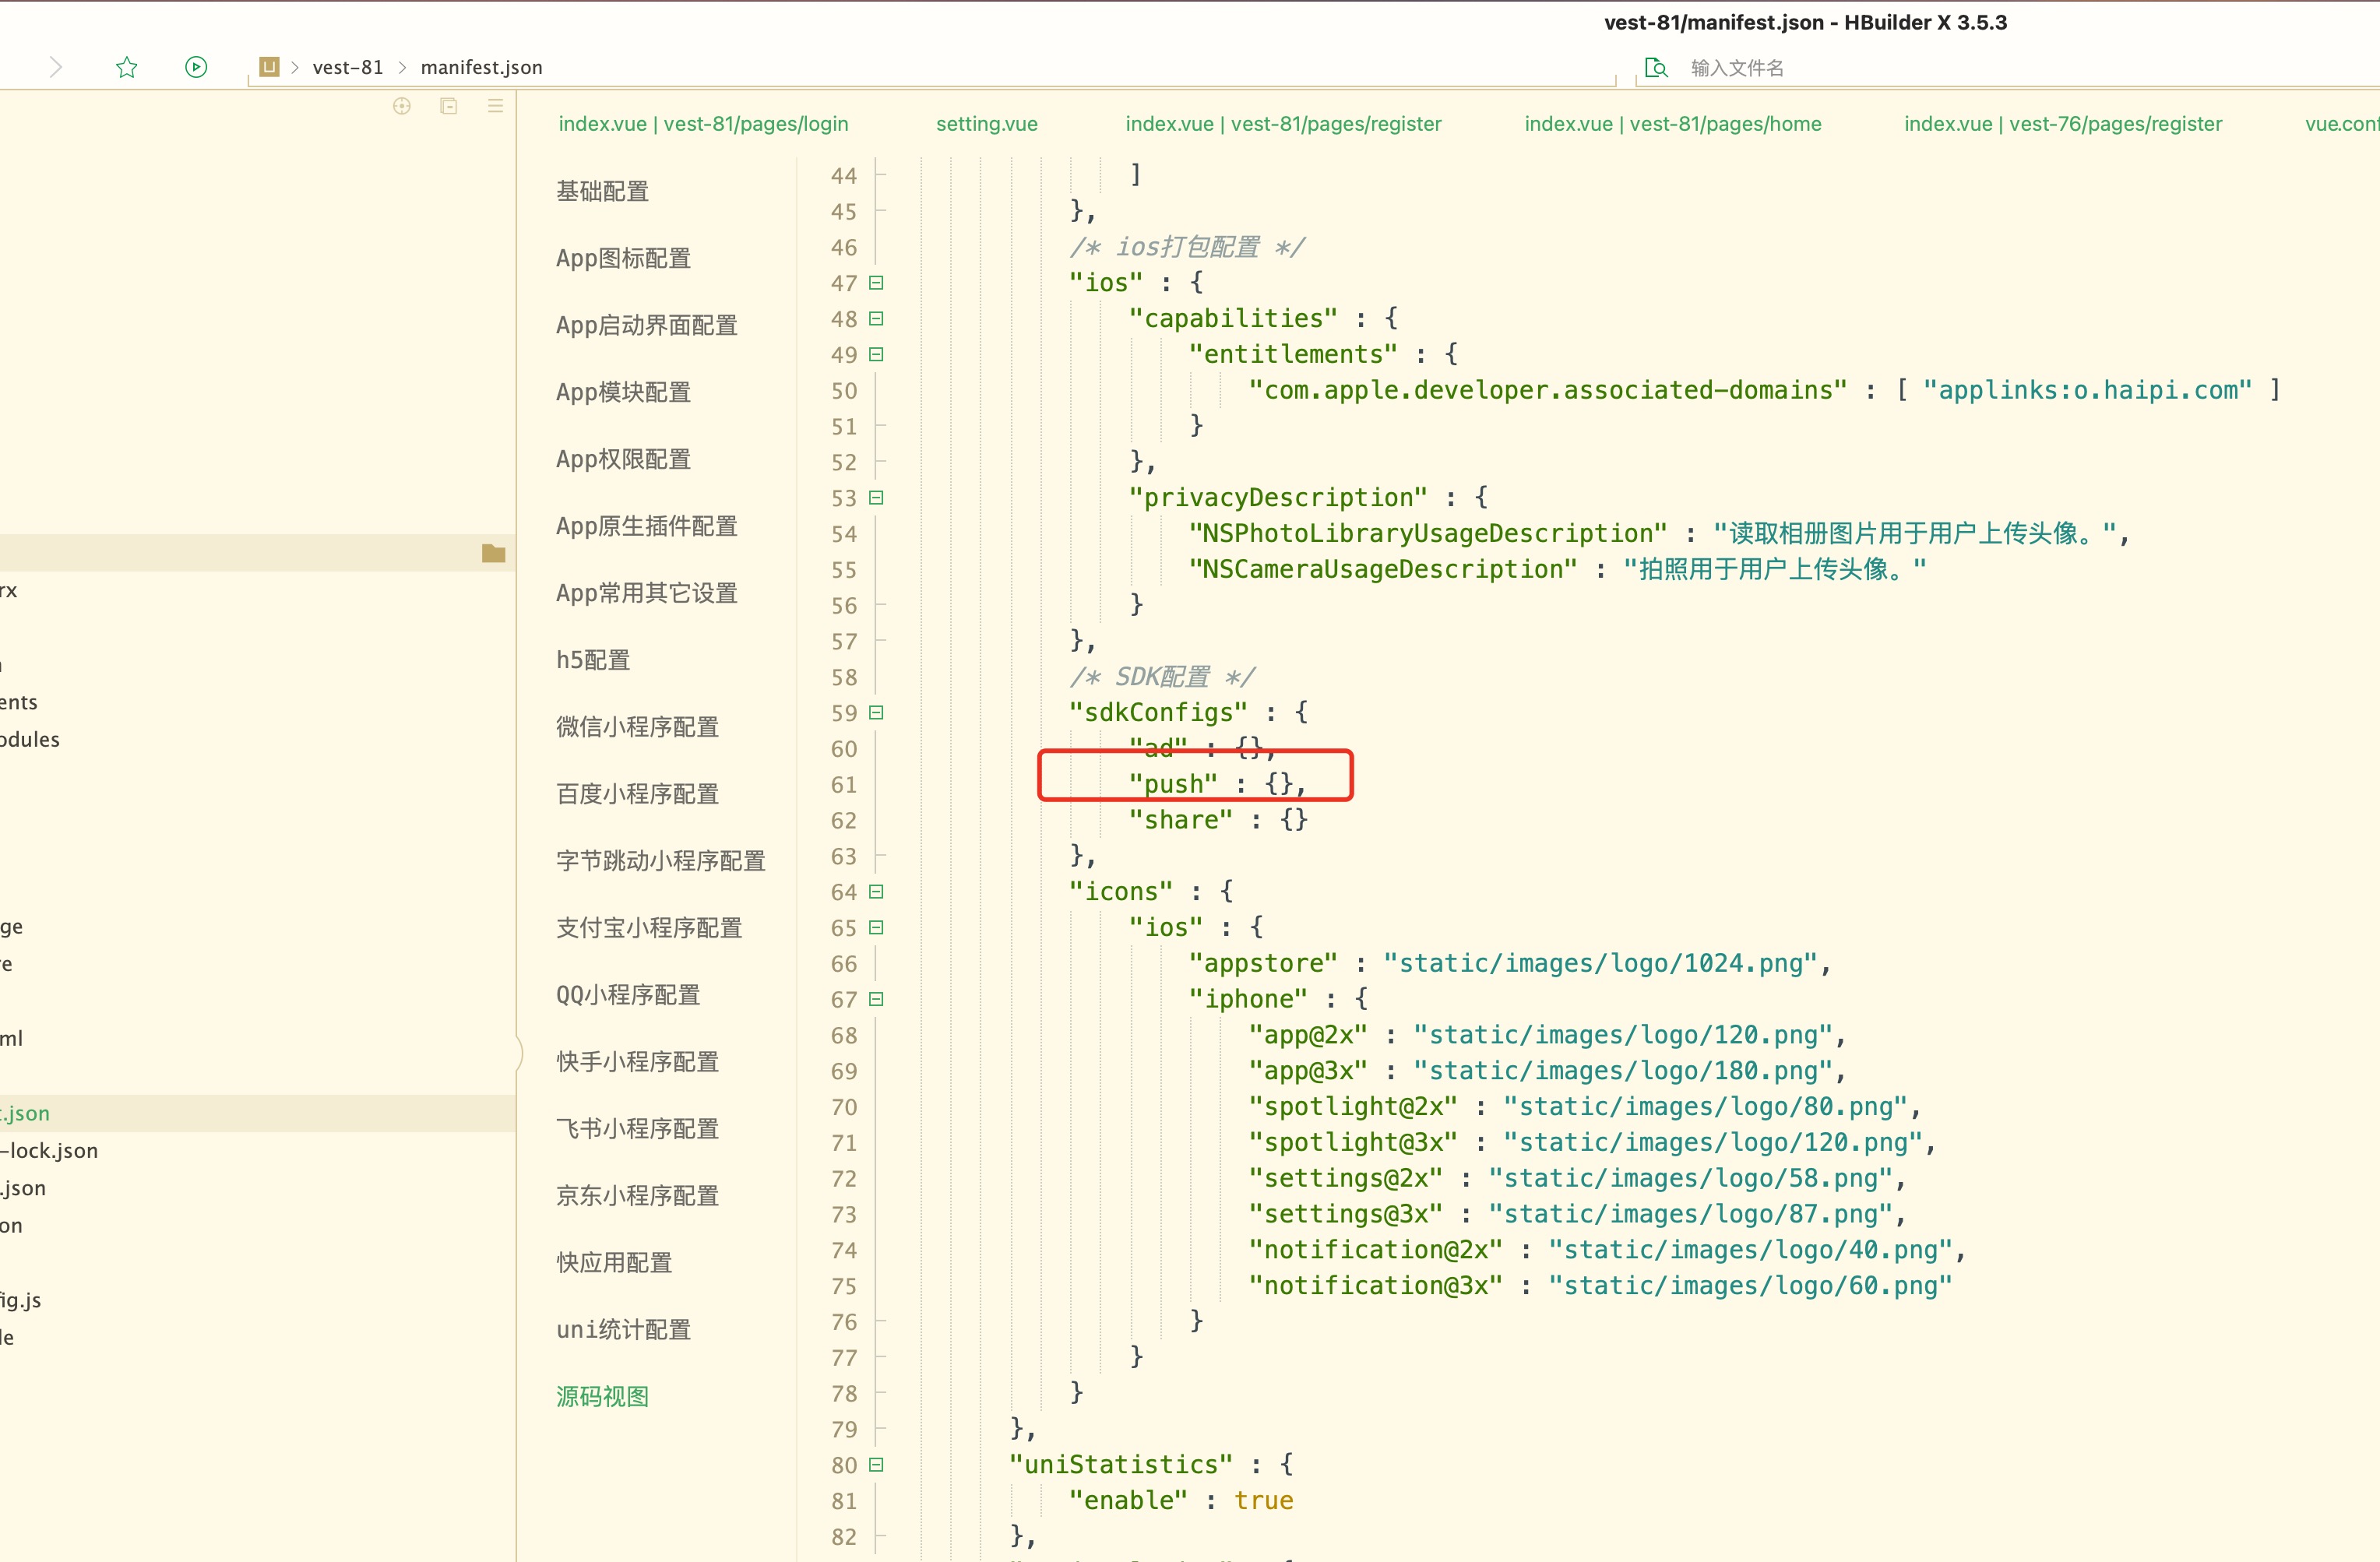Click the star bookmark icon
This screenshot has width=2380, height=1562.
pos(126,67)
